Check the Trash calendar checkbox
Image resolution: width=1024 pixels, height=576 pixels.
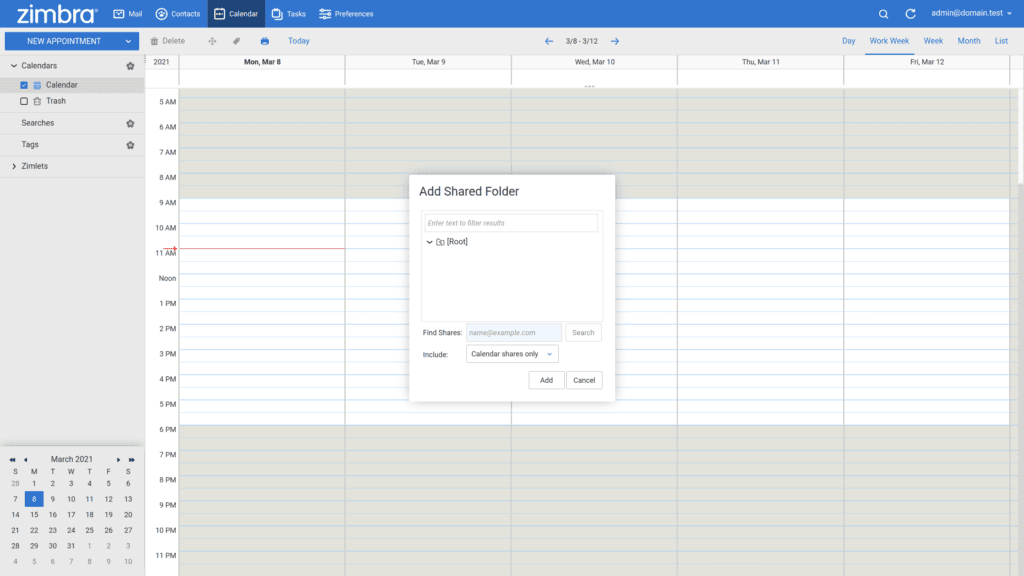[x=24, y=101]
